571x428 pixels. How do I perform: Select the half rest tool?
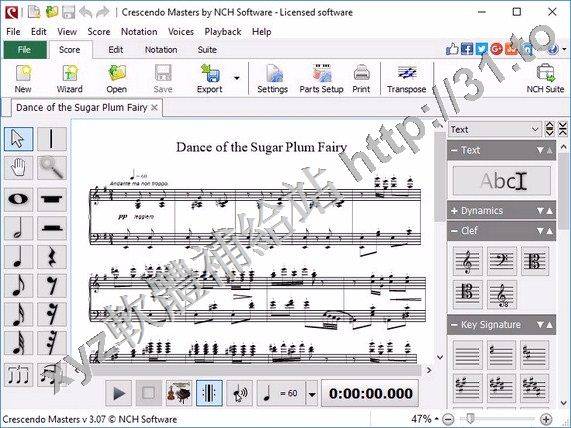pos(52,228)
